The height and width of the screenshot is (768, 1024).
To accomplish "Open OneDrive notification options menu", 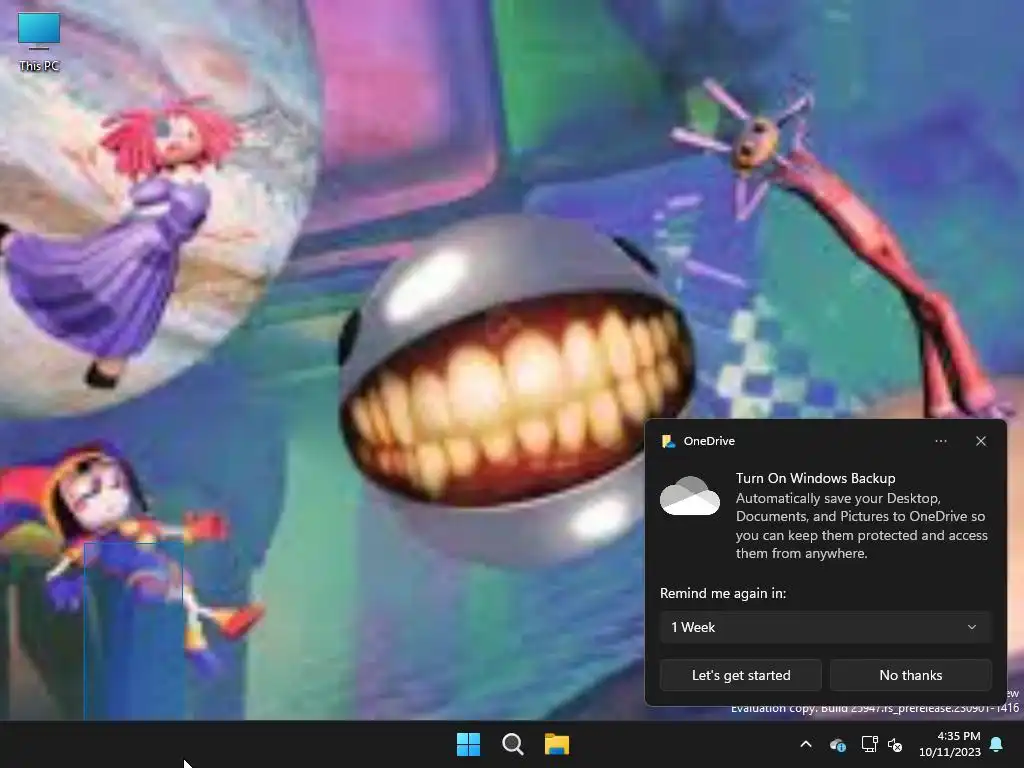I will pos(940,441).
